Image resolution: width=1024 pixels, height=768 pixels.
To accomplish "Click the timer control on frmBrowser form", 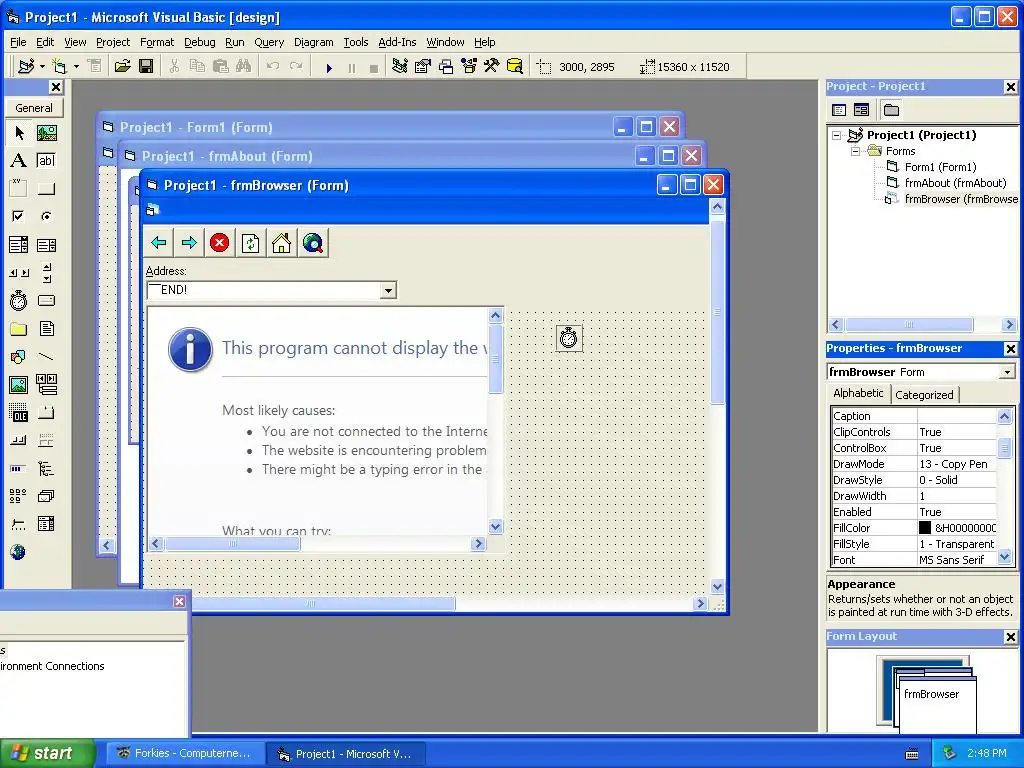I will click(x=569, y=338).
